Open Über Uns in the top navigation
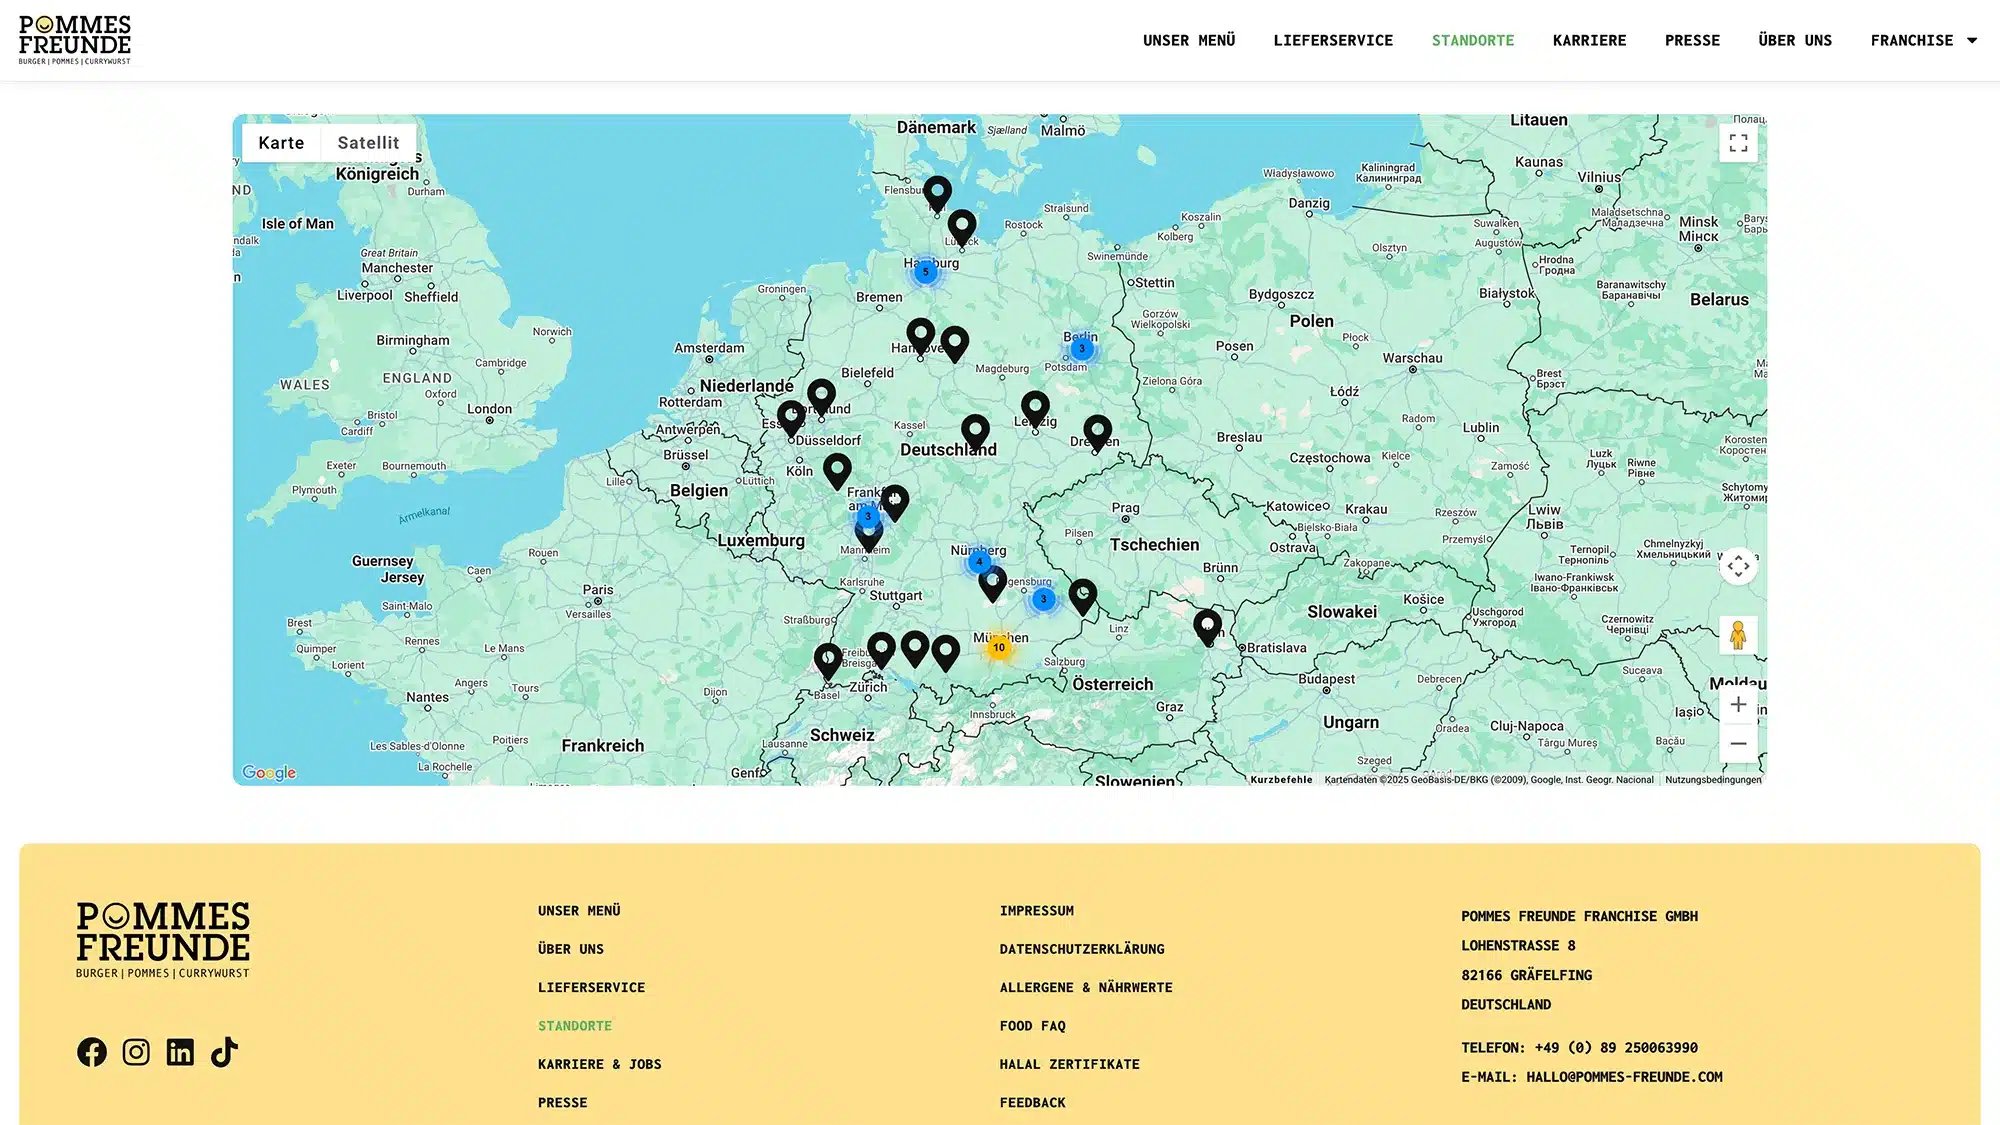This screenshot has height=1125, width=2000. click(x=1795, y=41)
